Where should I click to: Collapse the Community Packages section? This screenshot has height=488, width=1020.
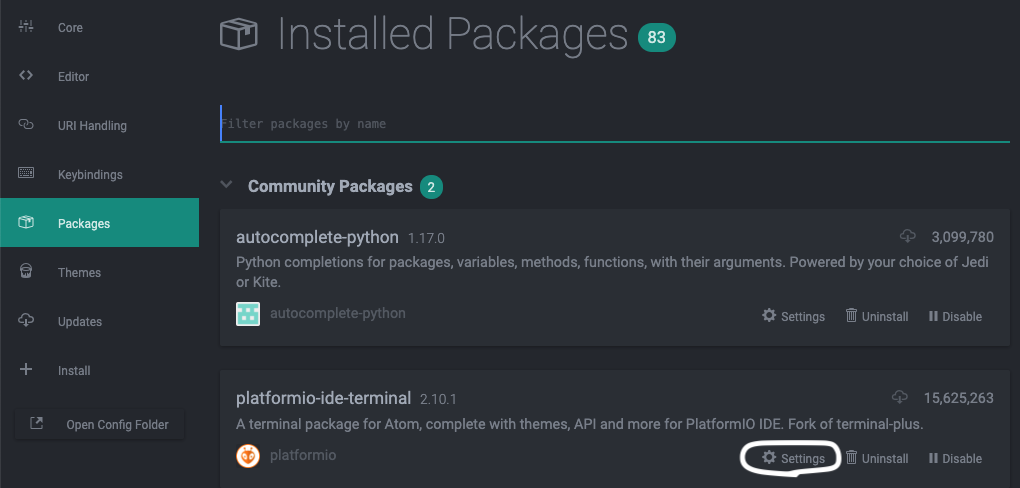tap(226, 185)
